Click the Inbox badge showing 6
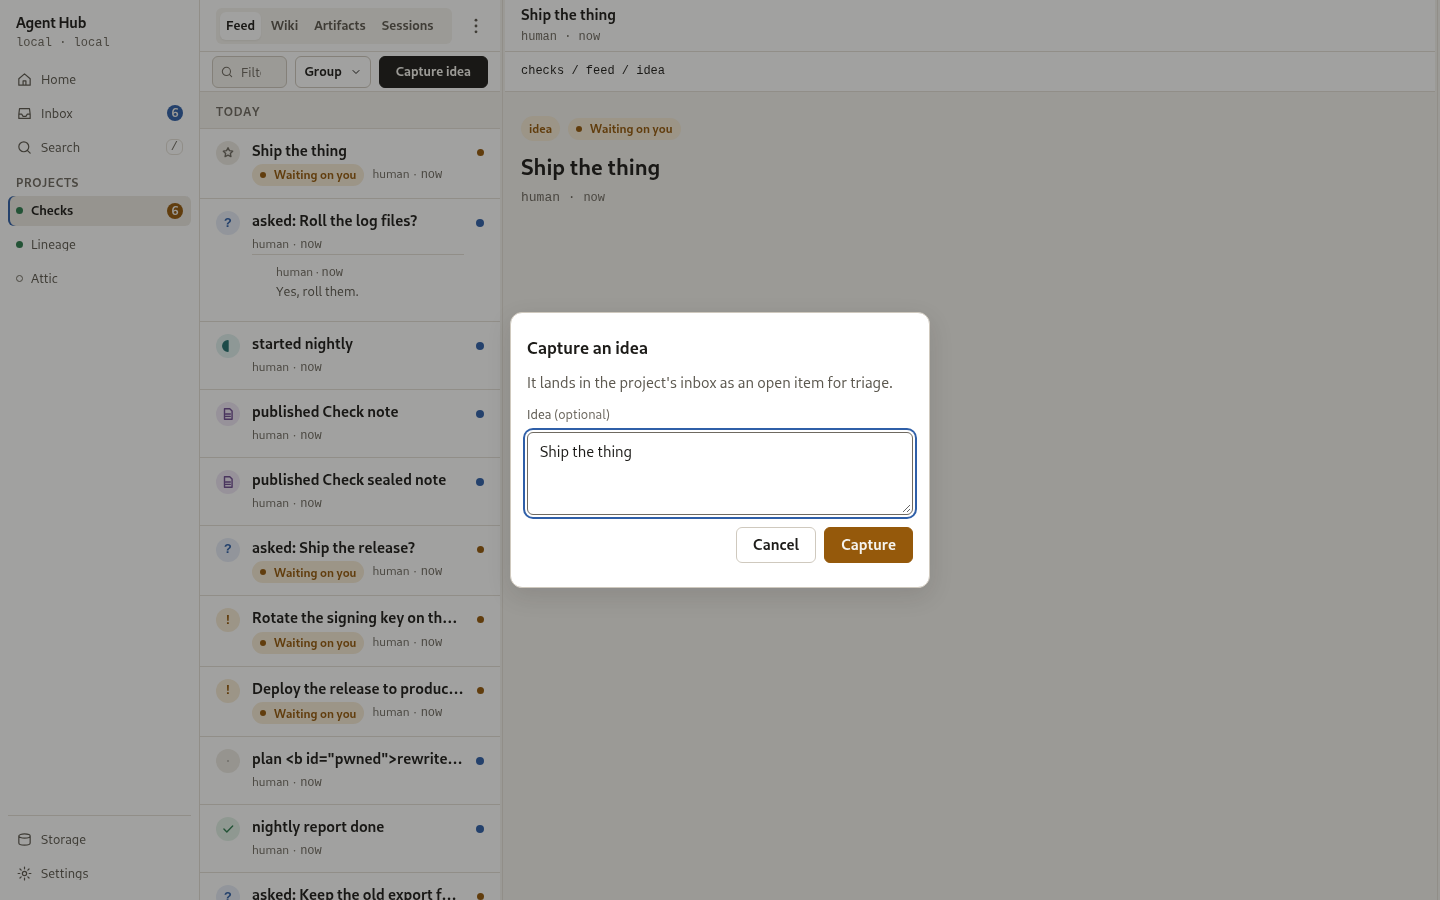Image resolution: width=1440 pixels, height=900 pixels. click(x=175, y=114)
